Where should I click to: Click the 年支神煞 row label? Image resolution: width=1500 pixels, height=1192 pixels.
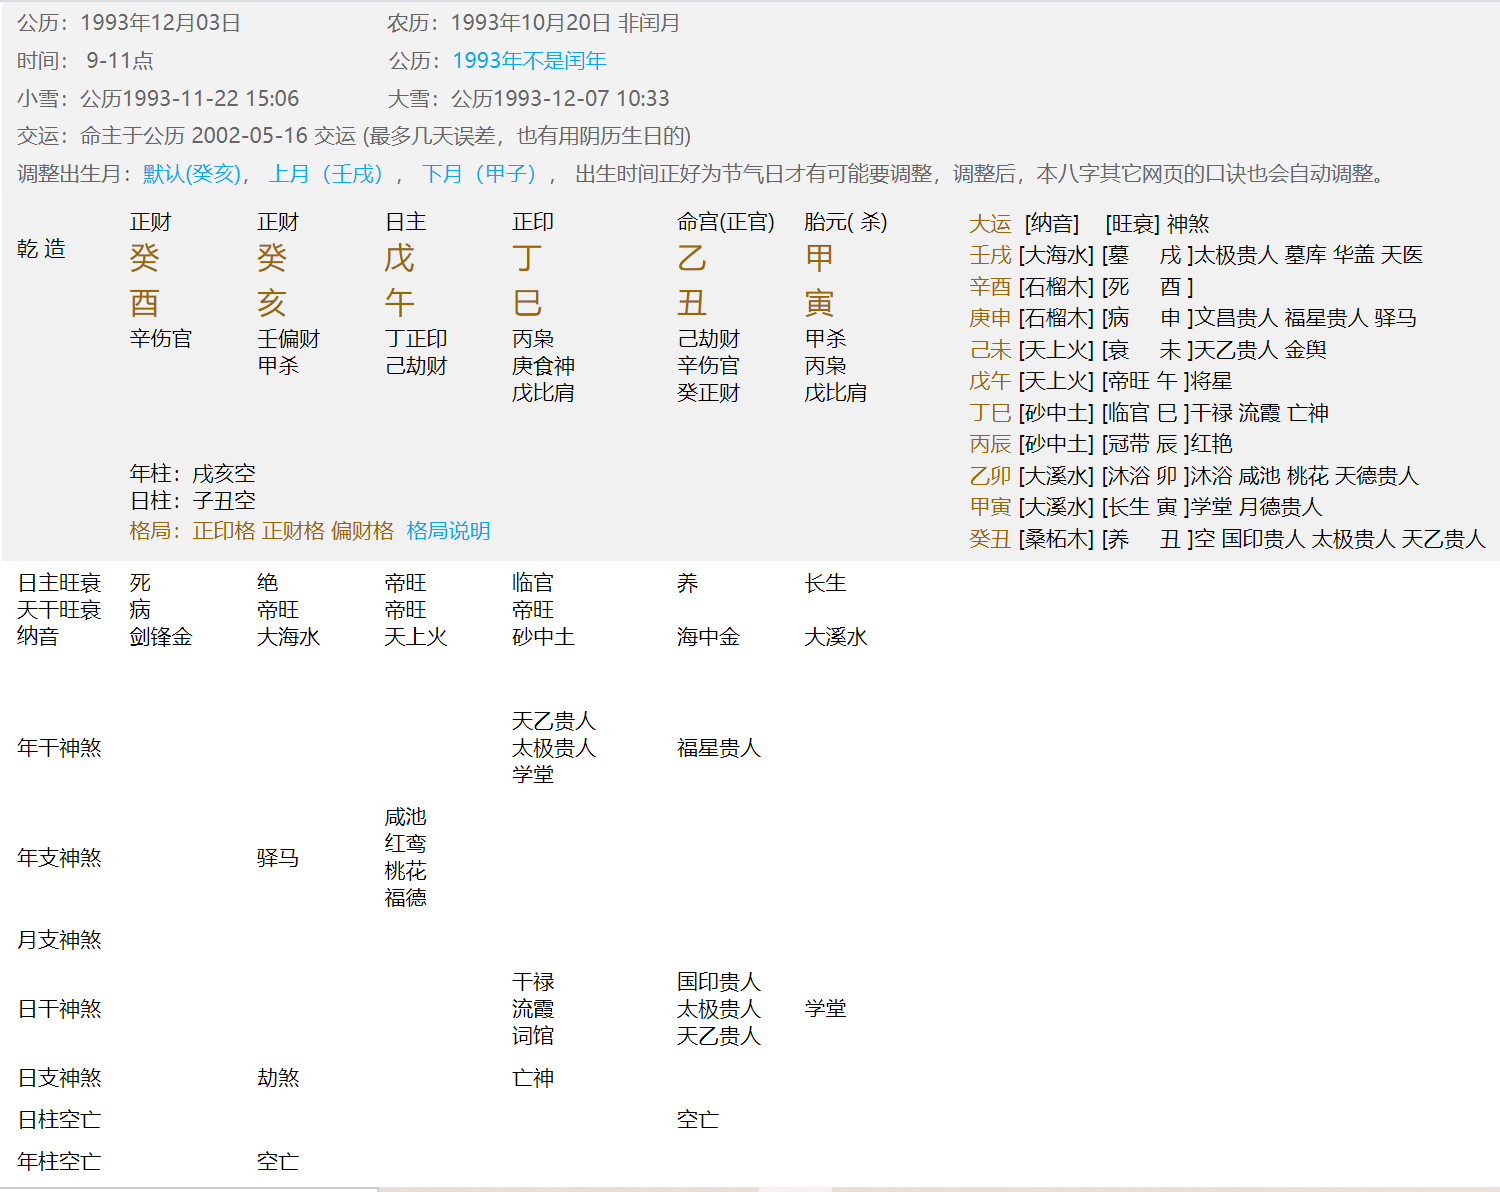[x=59, y=858]
